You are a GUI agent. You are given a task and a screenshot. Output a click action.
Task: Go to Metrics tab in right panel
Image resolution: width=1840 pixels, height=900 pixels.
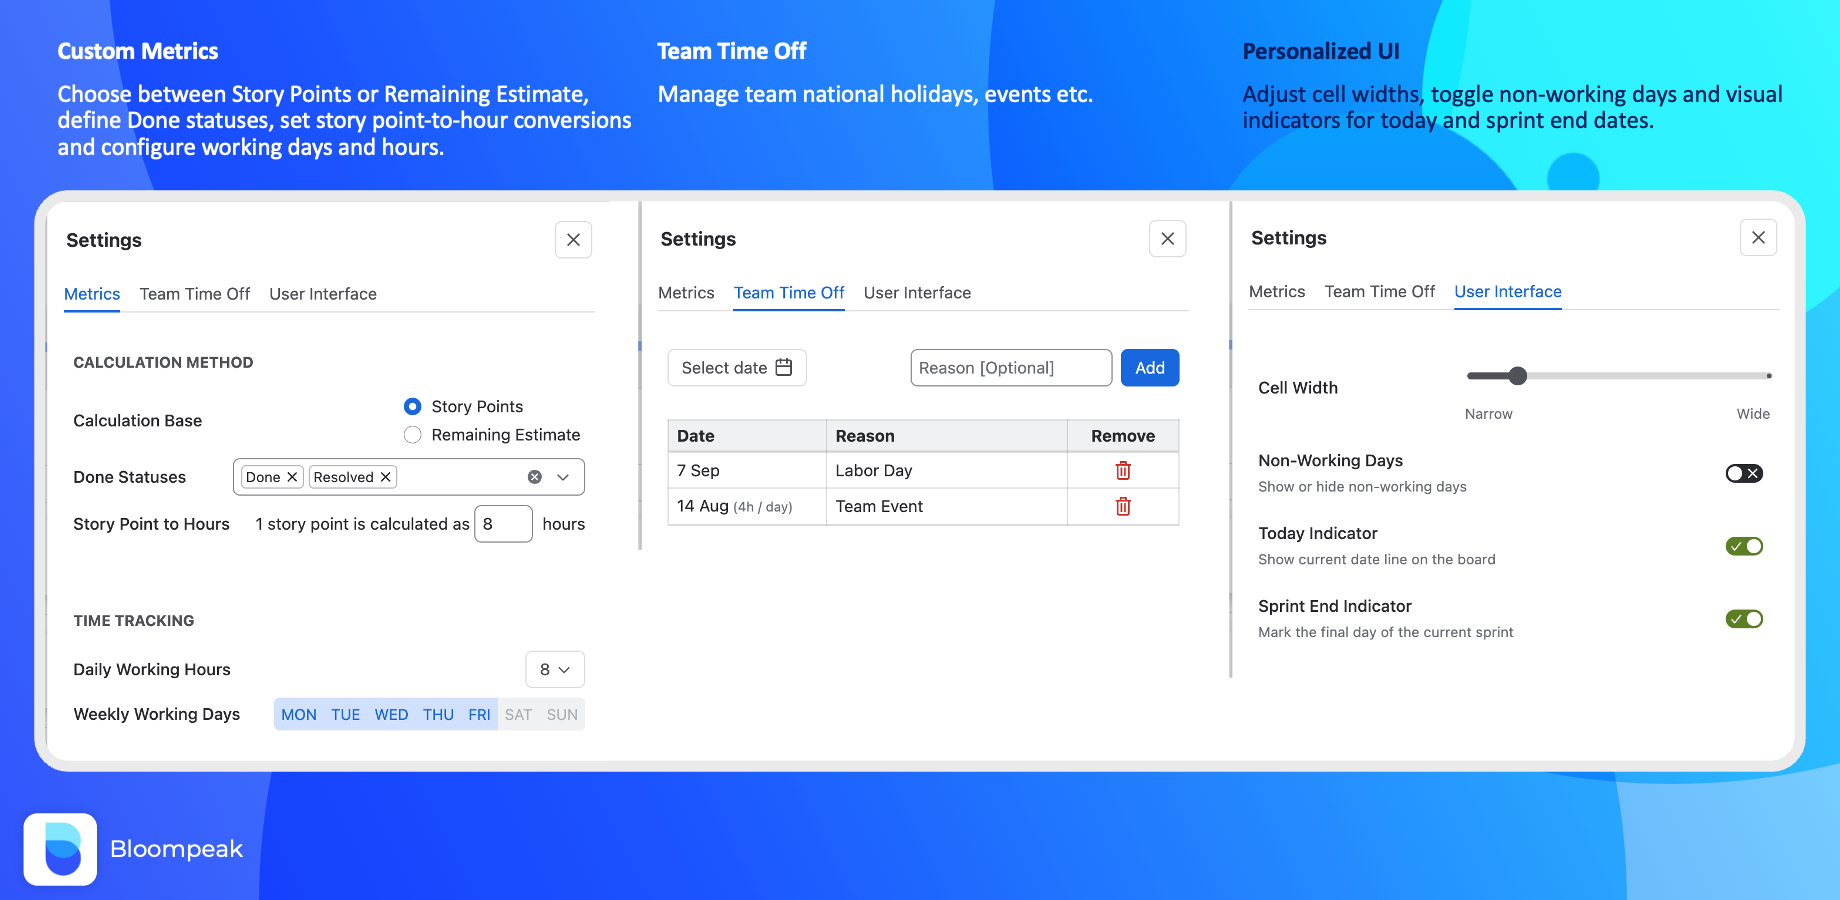tap(1277, 292)
